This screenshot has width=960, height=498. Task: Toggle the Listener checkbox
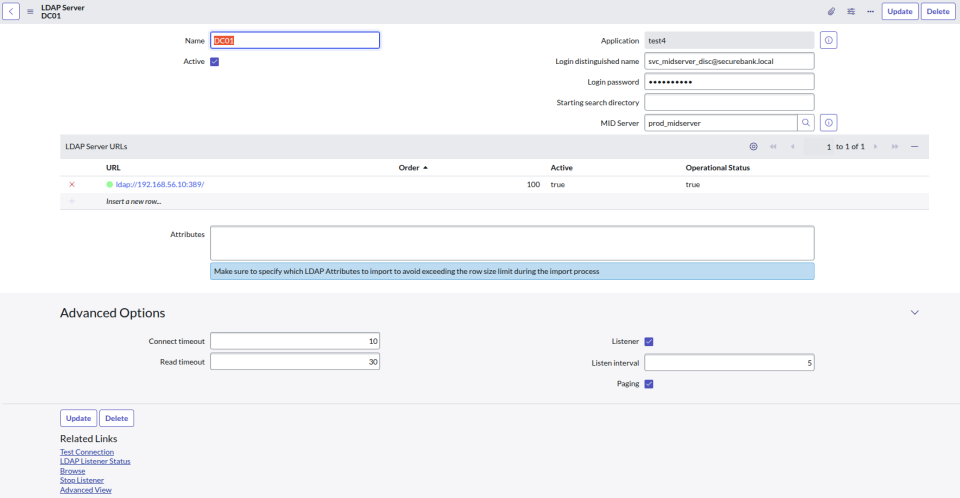tap(649, 342)
